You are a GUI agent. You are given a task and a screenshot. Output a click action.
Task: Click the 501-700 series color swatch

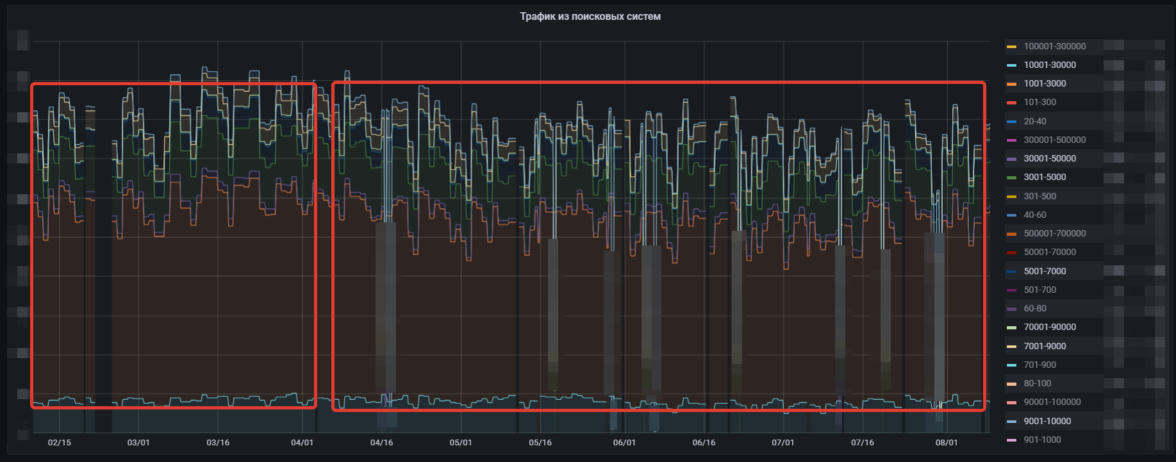(x=1011, y=290)
